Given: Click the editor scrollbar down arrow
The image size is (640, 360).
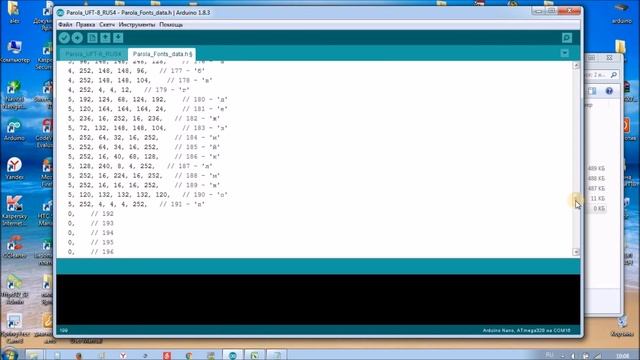Looking at the screenshot, I should (576, 252).
